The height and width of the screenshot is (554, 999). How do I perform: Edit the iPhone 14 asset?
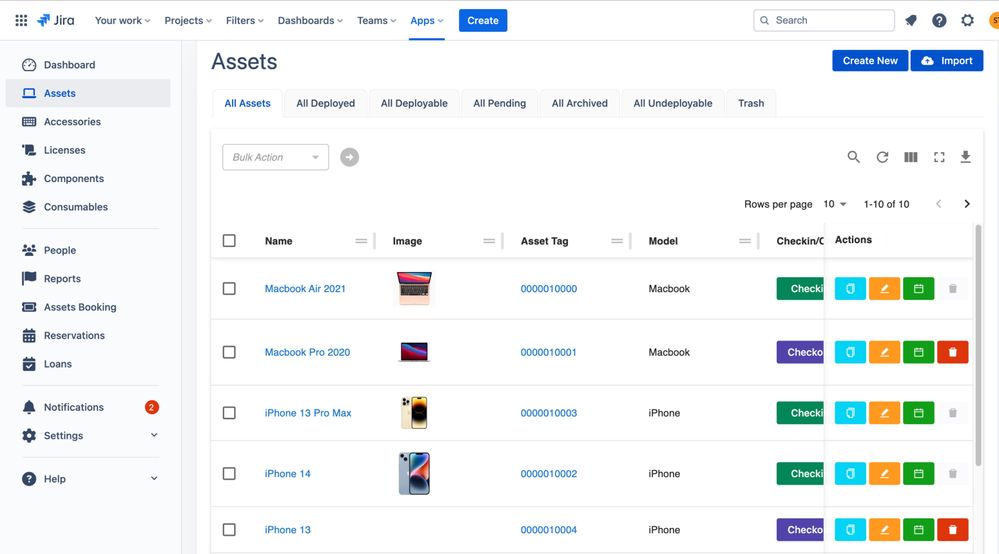(884, 473)
